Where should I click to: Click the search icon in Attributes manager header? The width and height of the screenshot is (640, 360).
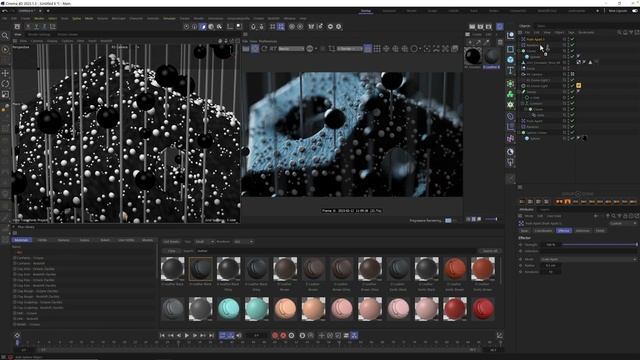(613, 216)
